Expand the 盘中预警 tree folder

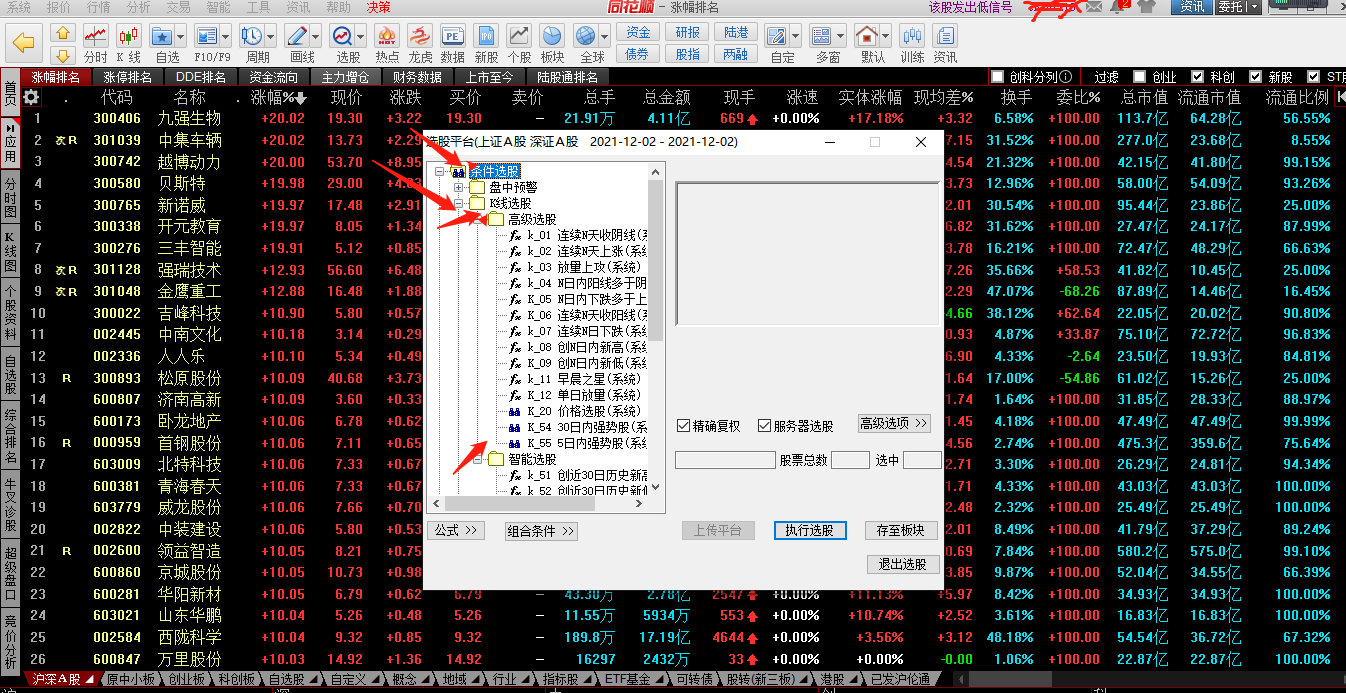pyautogui.click(x=459, y=187)
